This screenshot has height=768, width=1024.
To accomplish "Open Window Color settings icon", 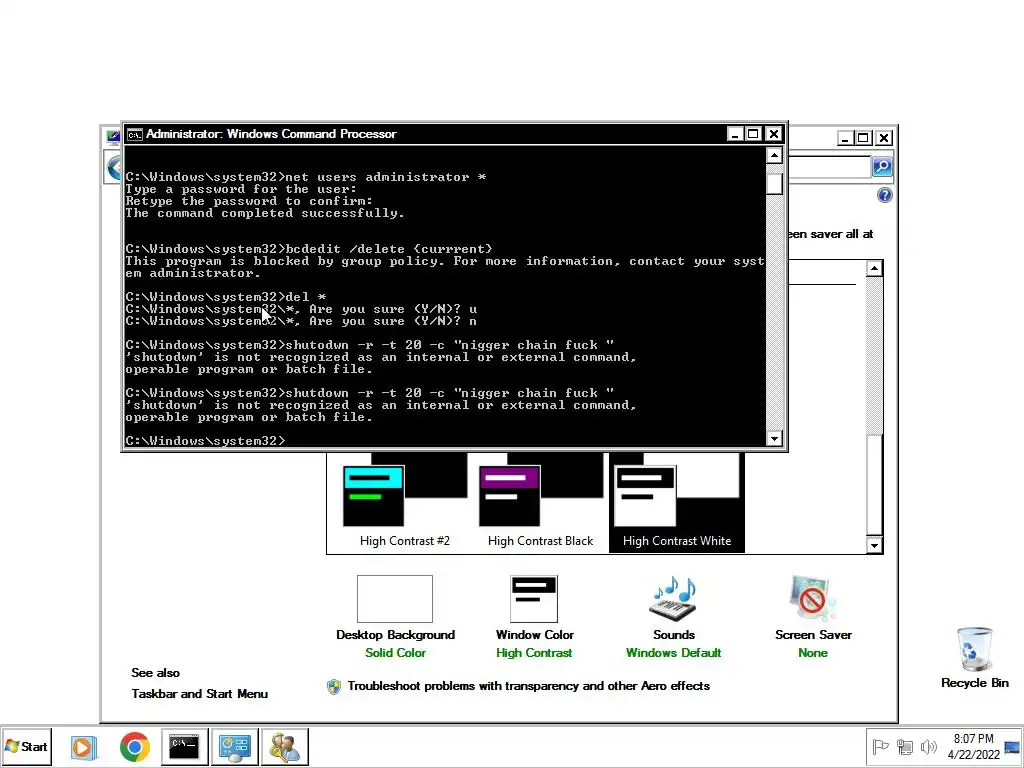I will tap(534, 599).
